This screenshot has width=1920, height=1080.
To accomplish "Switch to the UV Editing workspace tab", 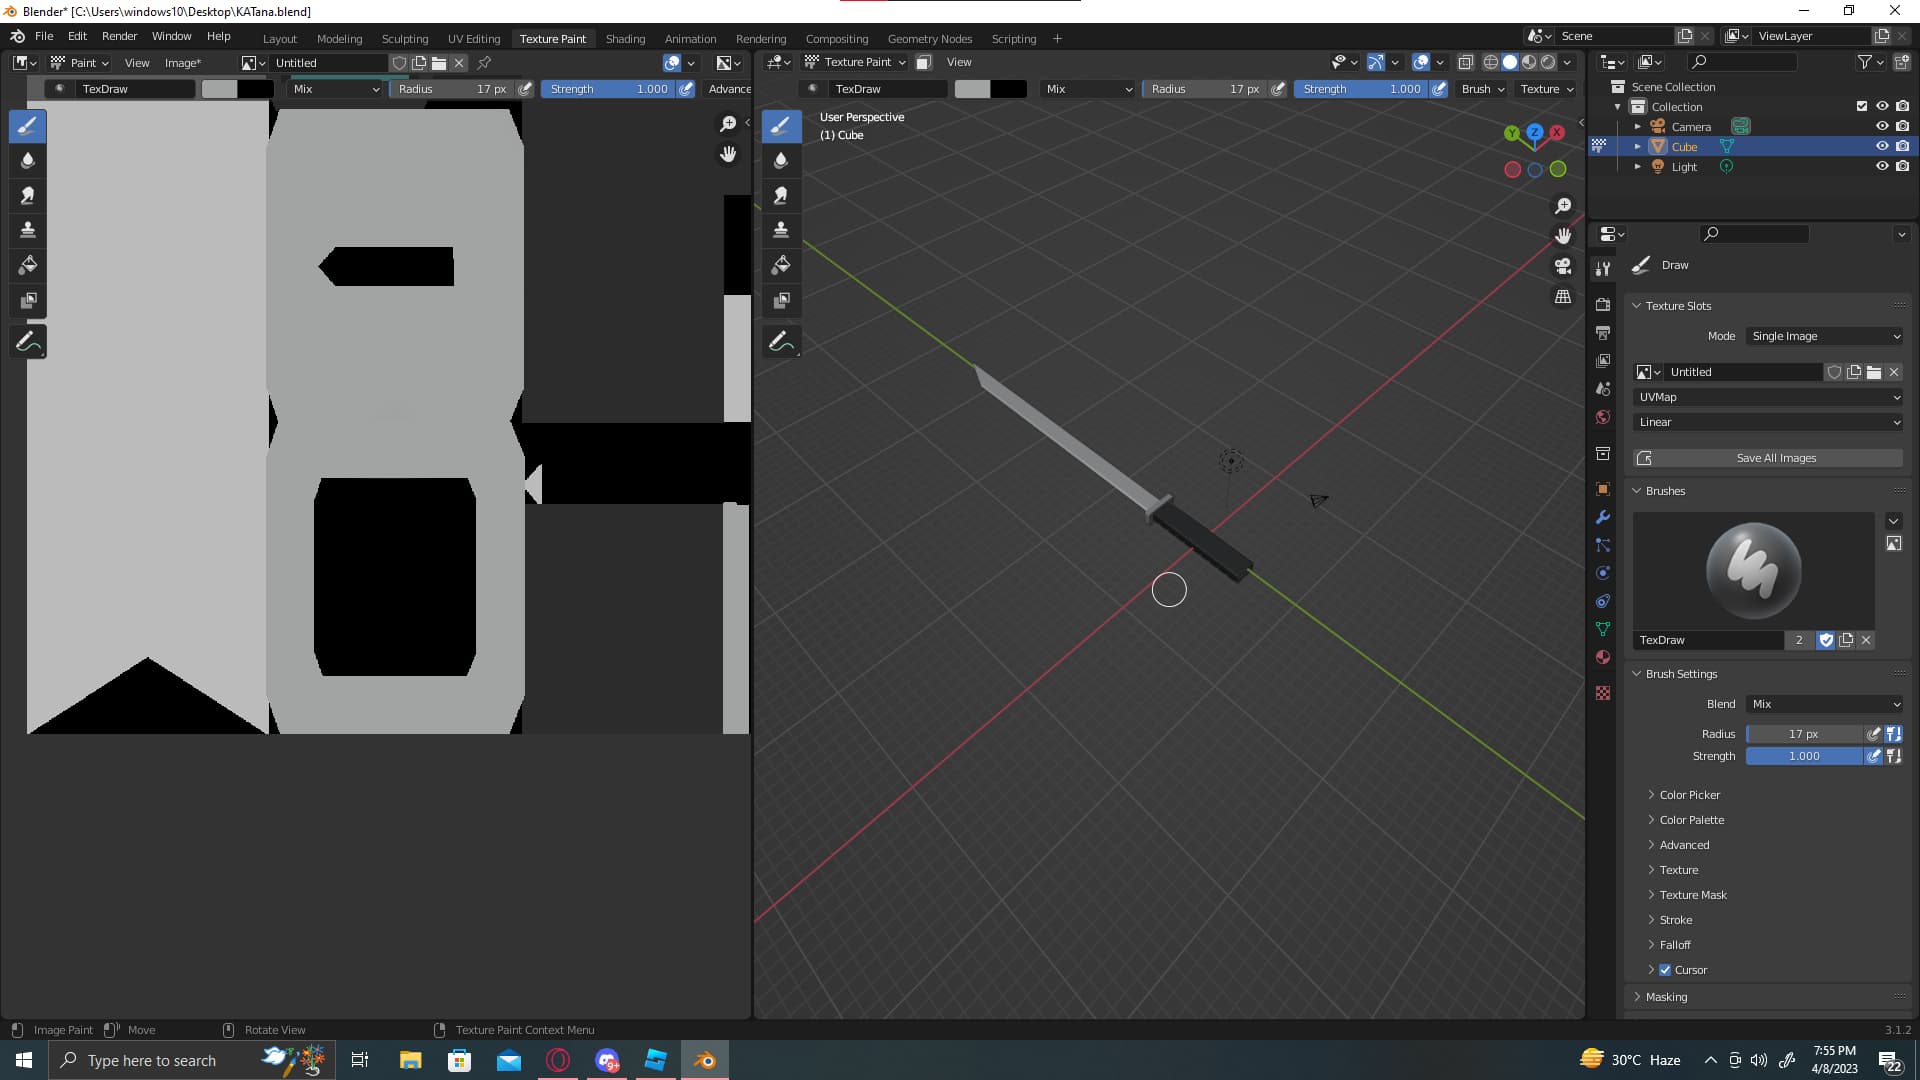I will [474, 39].
